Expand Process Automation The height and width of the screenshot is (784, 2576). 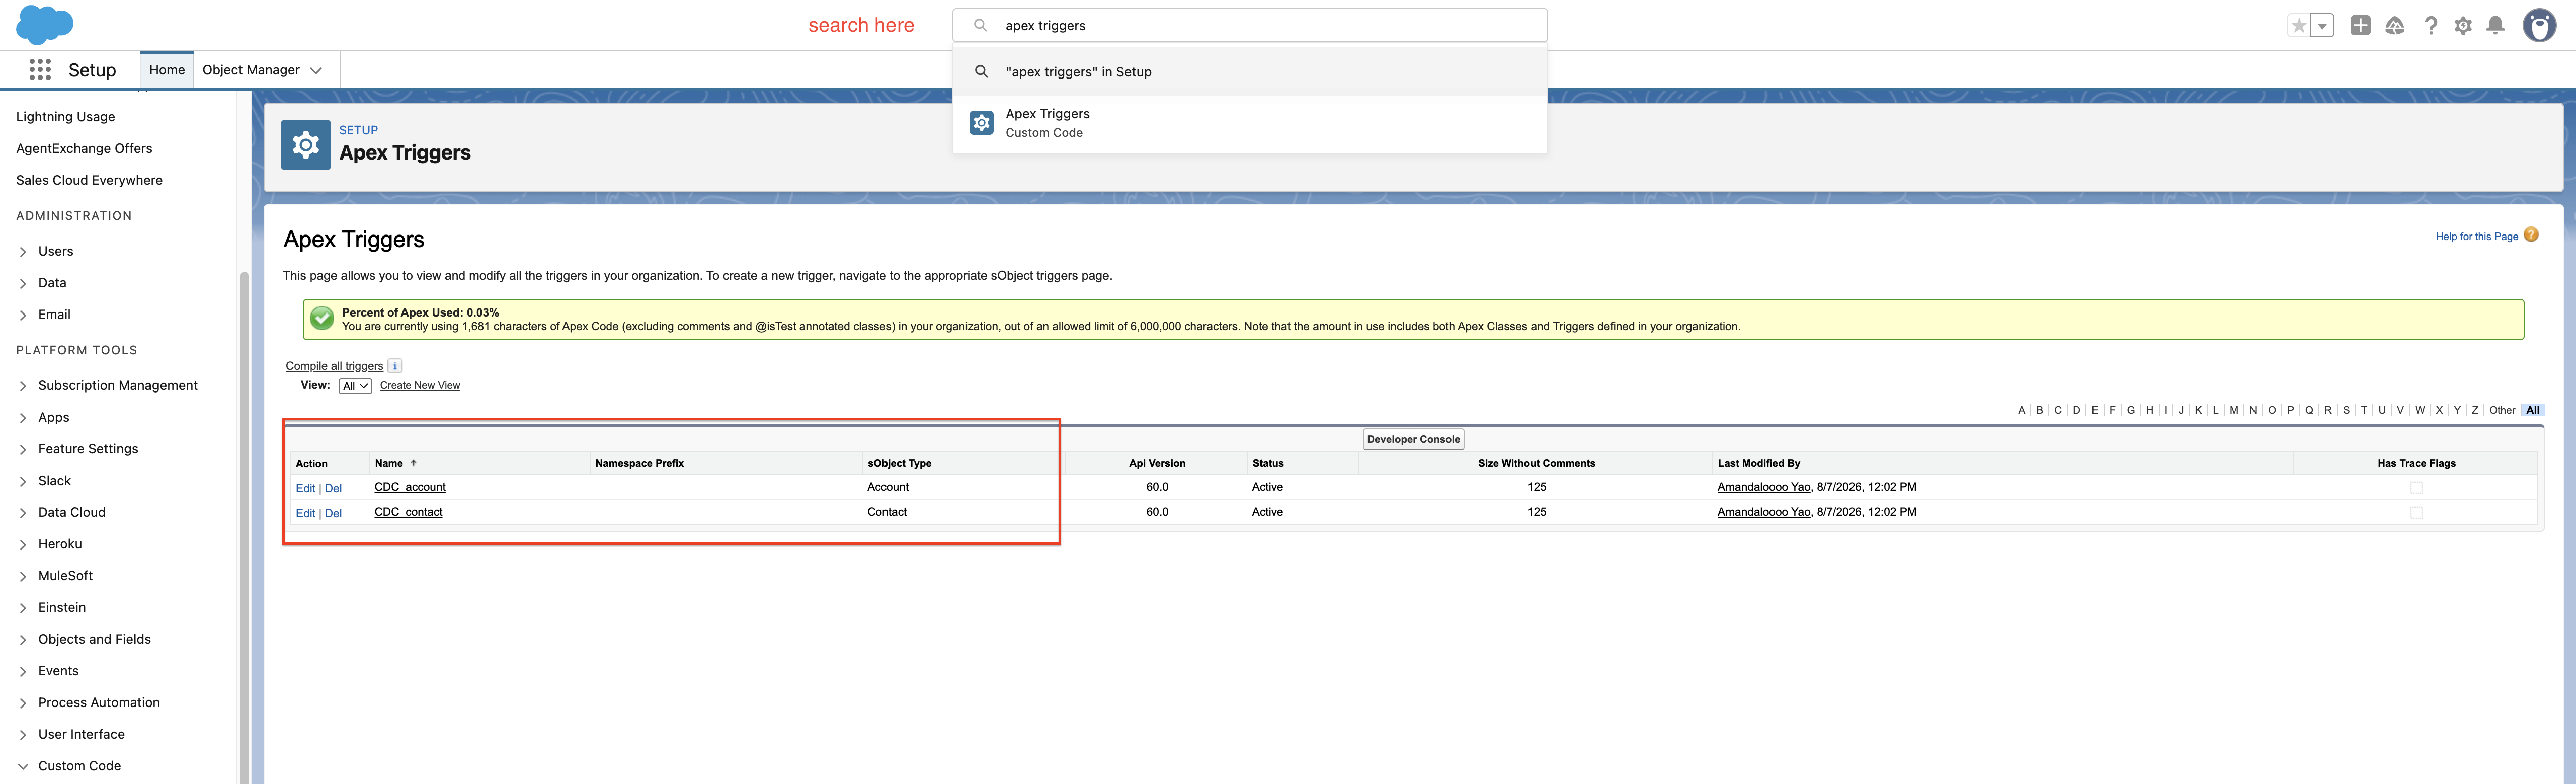click(x=23, y=703)
